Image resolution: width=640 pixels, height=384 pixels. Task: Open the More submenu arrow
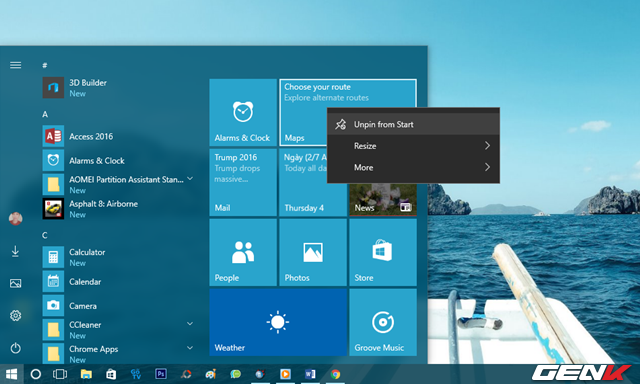click(x=487, y=167)
